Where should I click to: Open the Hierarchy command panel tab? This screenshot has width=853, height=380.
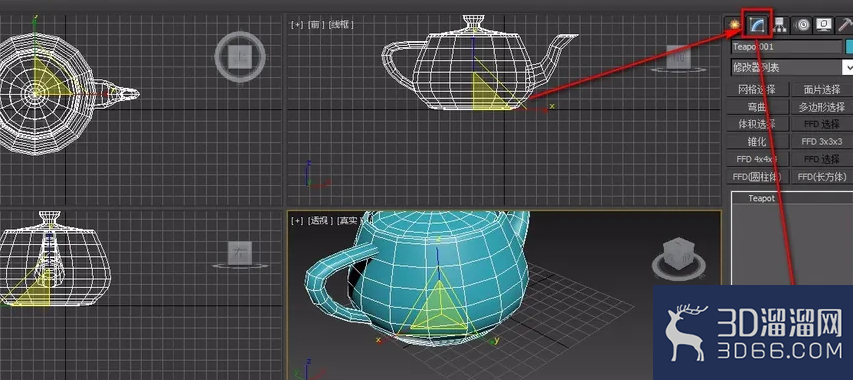[x=780, y=24]
